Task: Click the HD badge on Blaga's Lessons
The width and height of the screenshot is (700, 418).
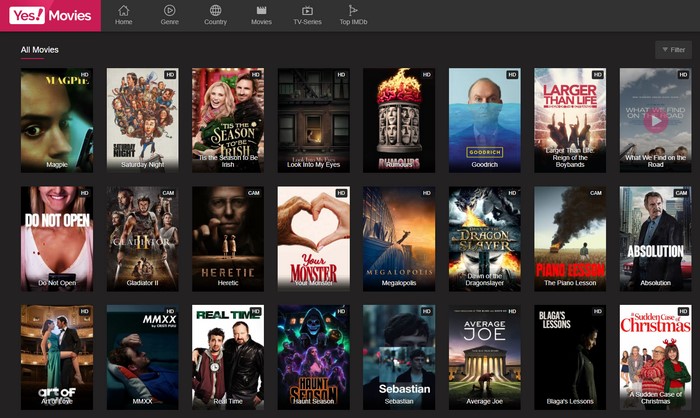Action: point(598,311)
